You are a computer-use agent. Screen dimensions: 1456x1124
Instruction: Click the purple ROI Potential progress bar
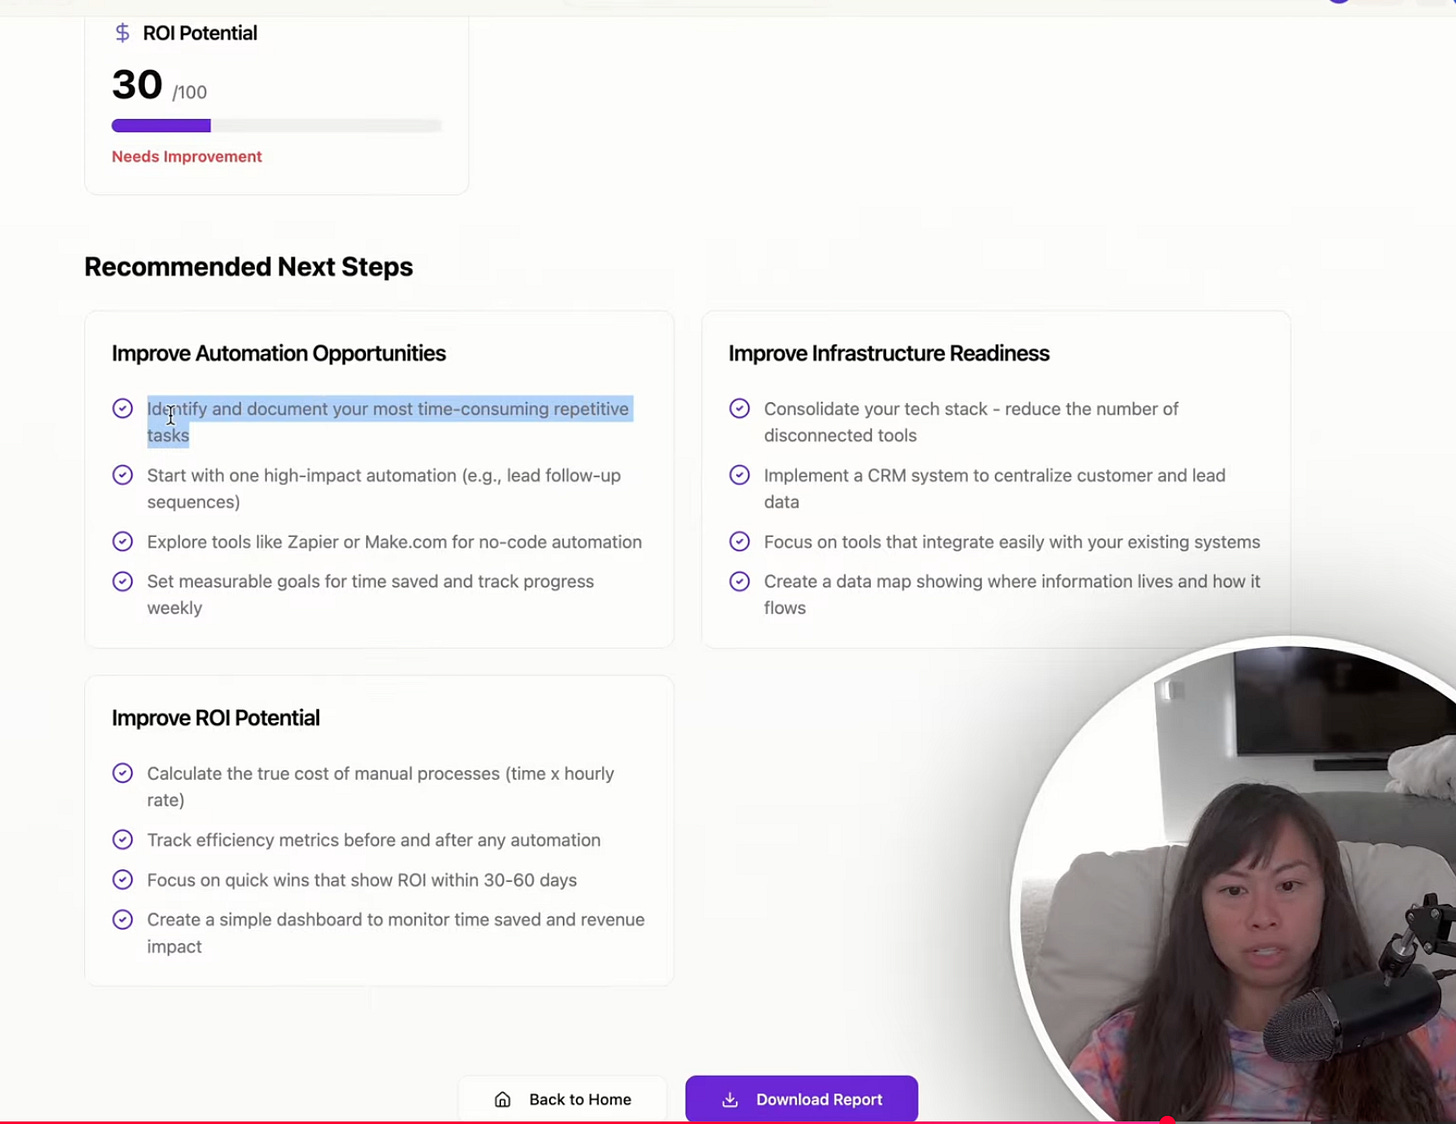(161, 126)
